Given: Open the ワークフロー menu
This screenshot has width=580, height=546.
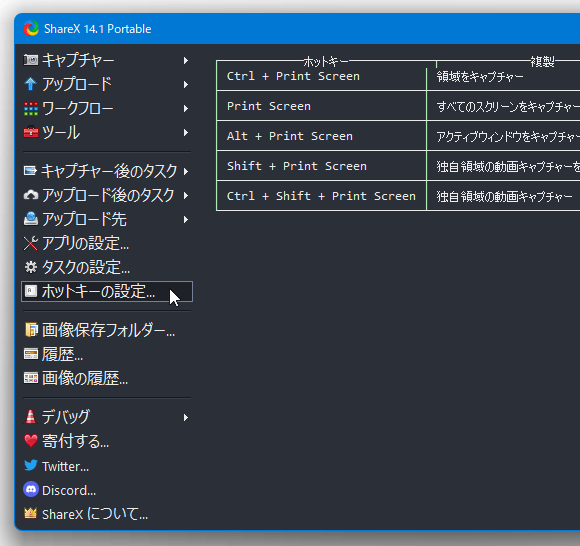Looking at the screenshot, I should click(x=107, y=108).
